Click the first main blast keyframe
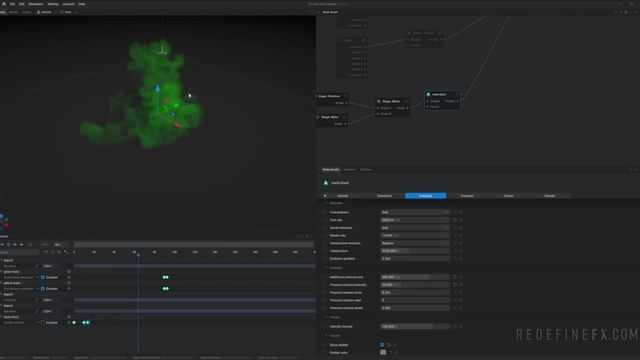Screen dimensions: 640x360 74,323
